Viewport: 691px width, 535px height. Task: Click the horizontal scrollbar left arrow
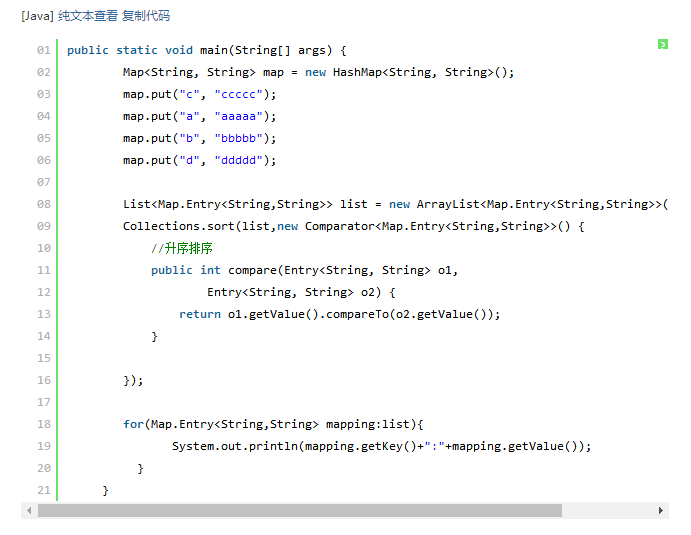[x=29, y=510]
